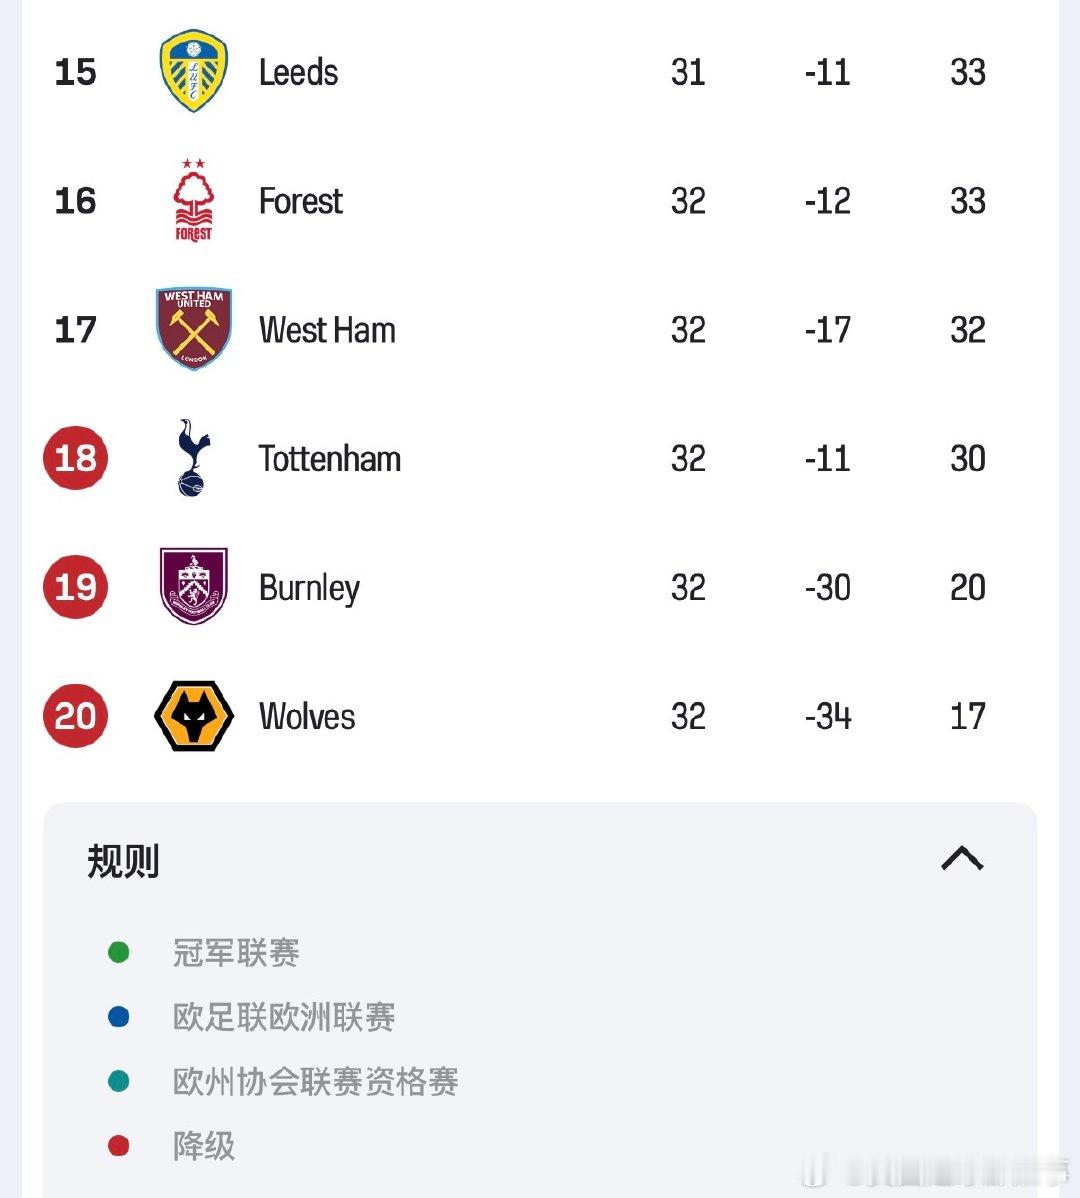
Task: Click the West Ham United club crest
Action: [193, 329]
